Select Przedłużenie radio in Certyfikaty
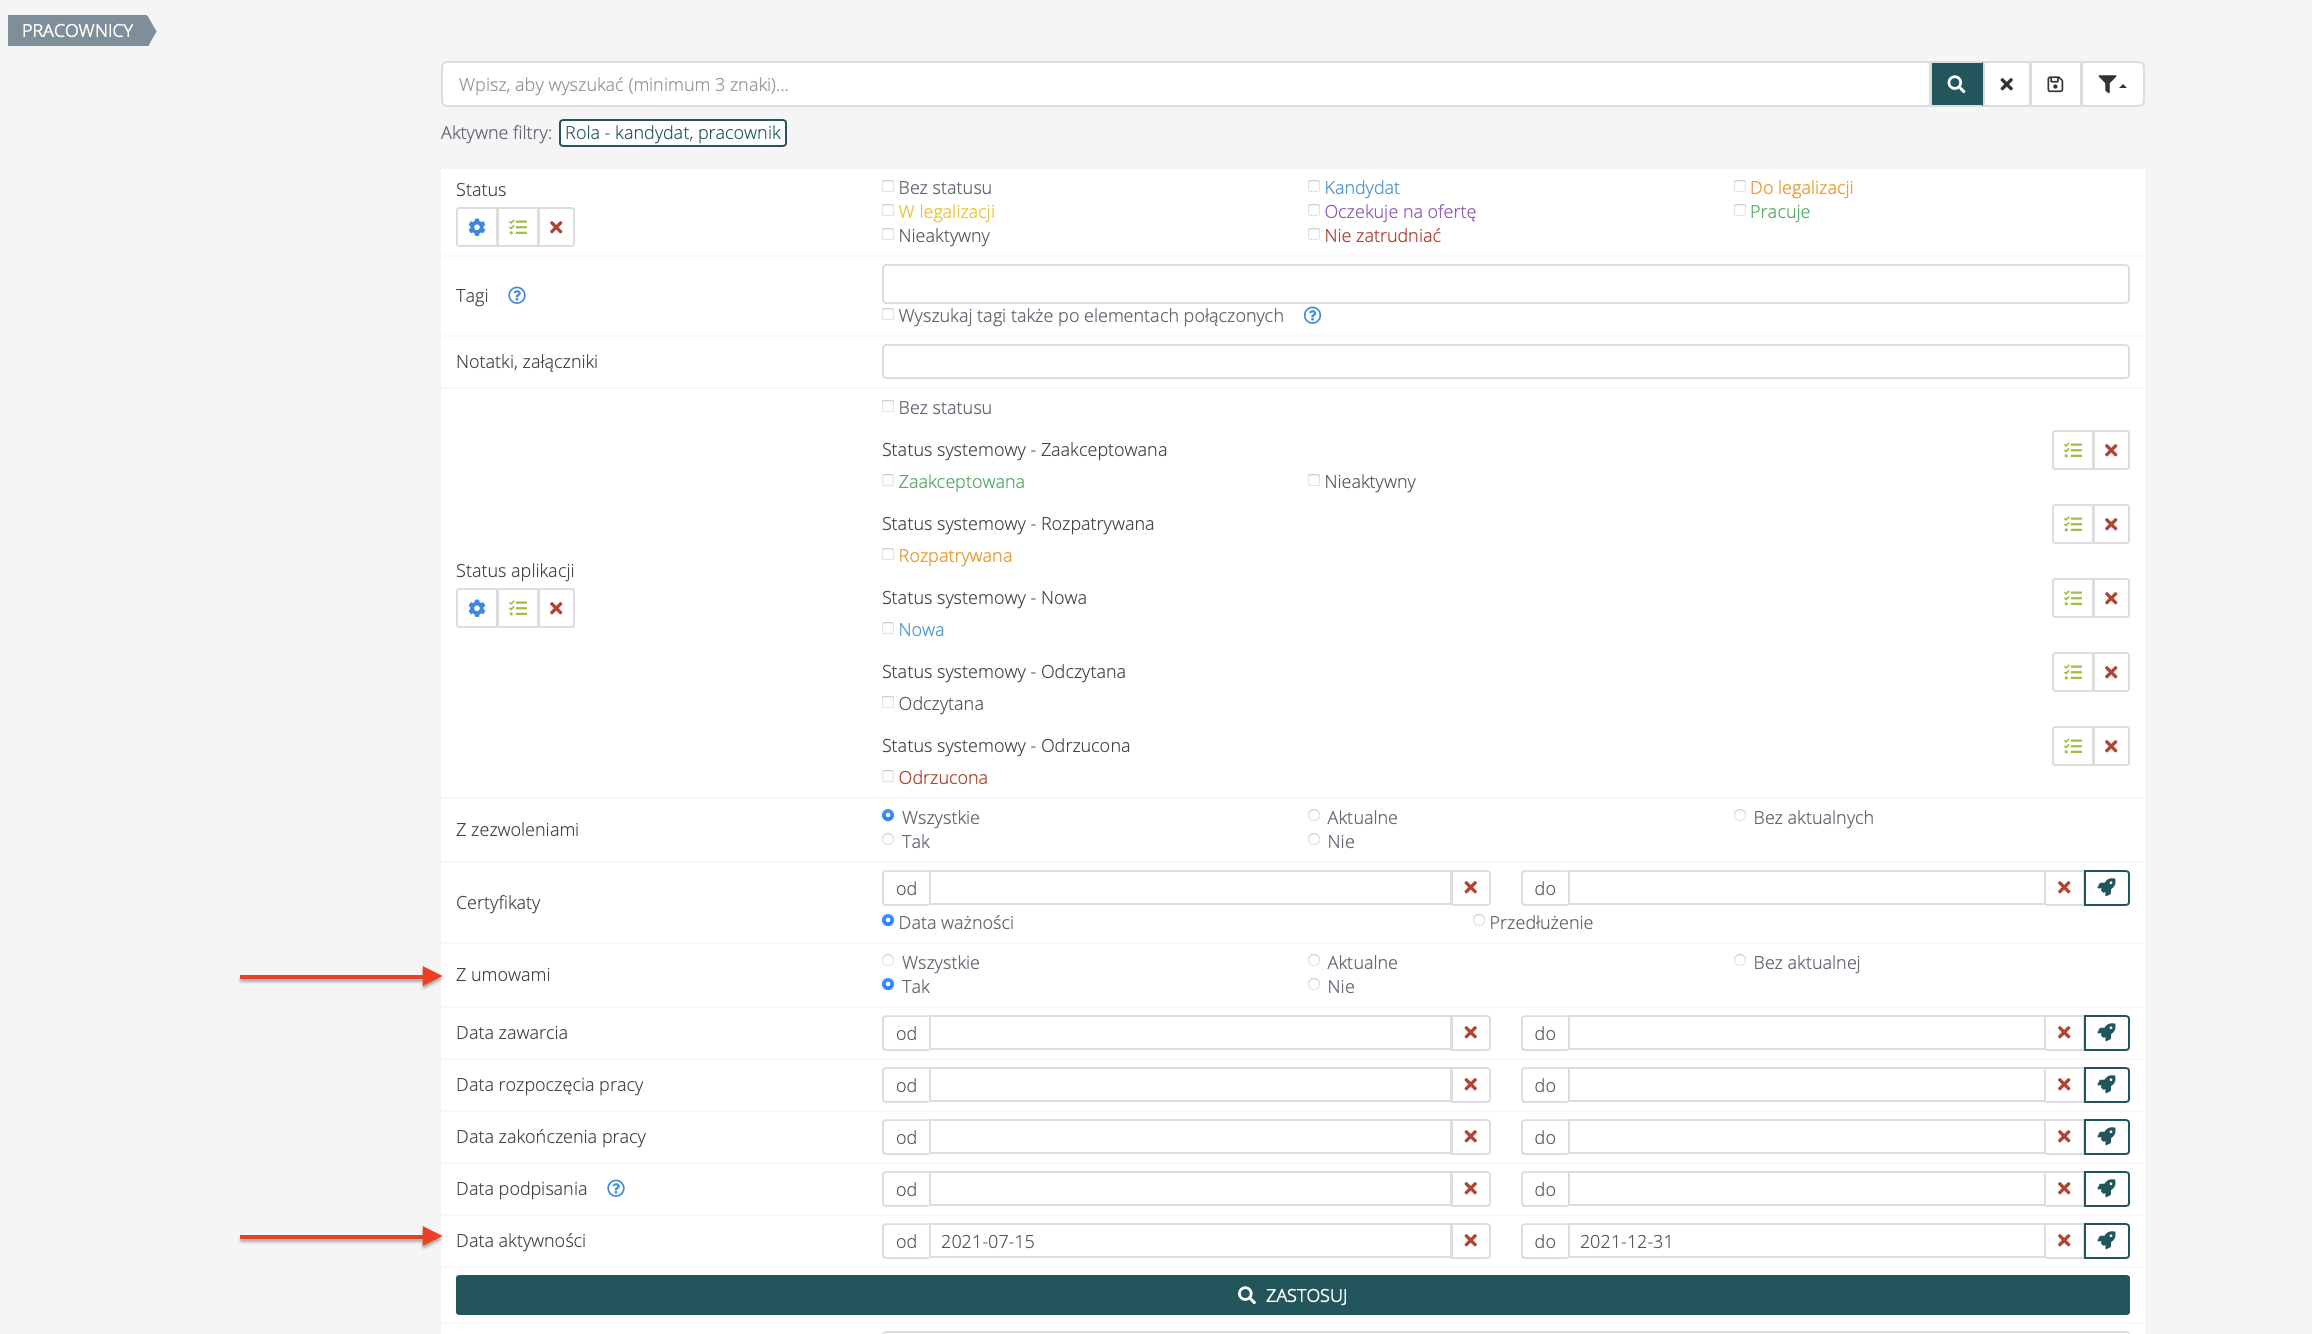 (1478, 921)
